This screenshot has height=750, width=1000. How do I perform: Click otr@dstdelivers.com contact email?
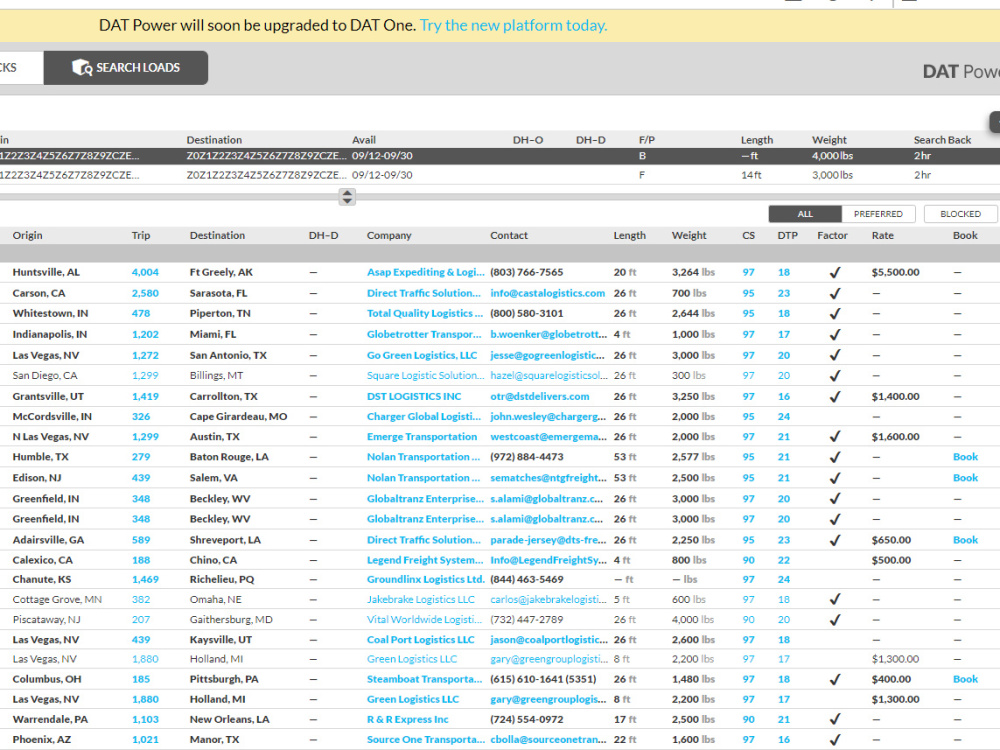point(540,397)
